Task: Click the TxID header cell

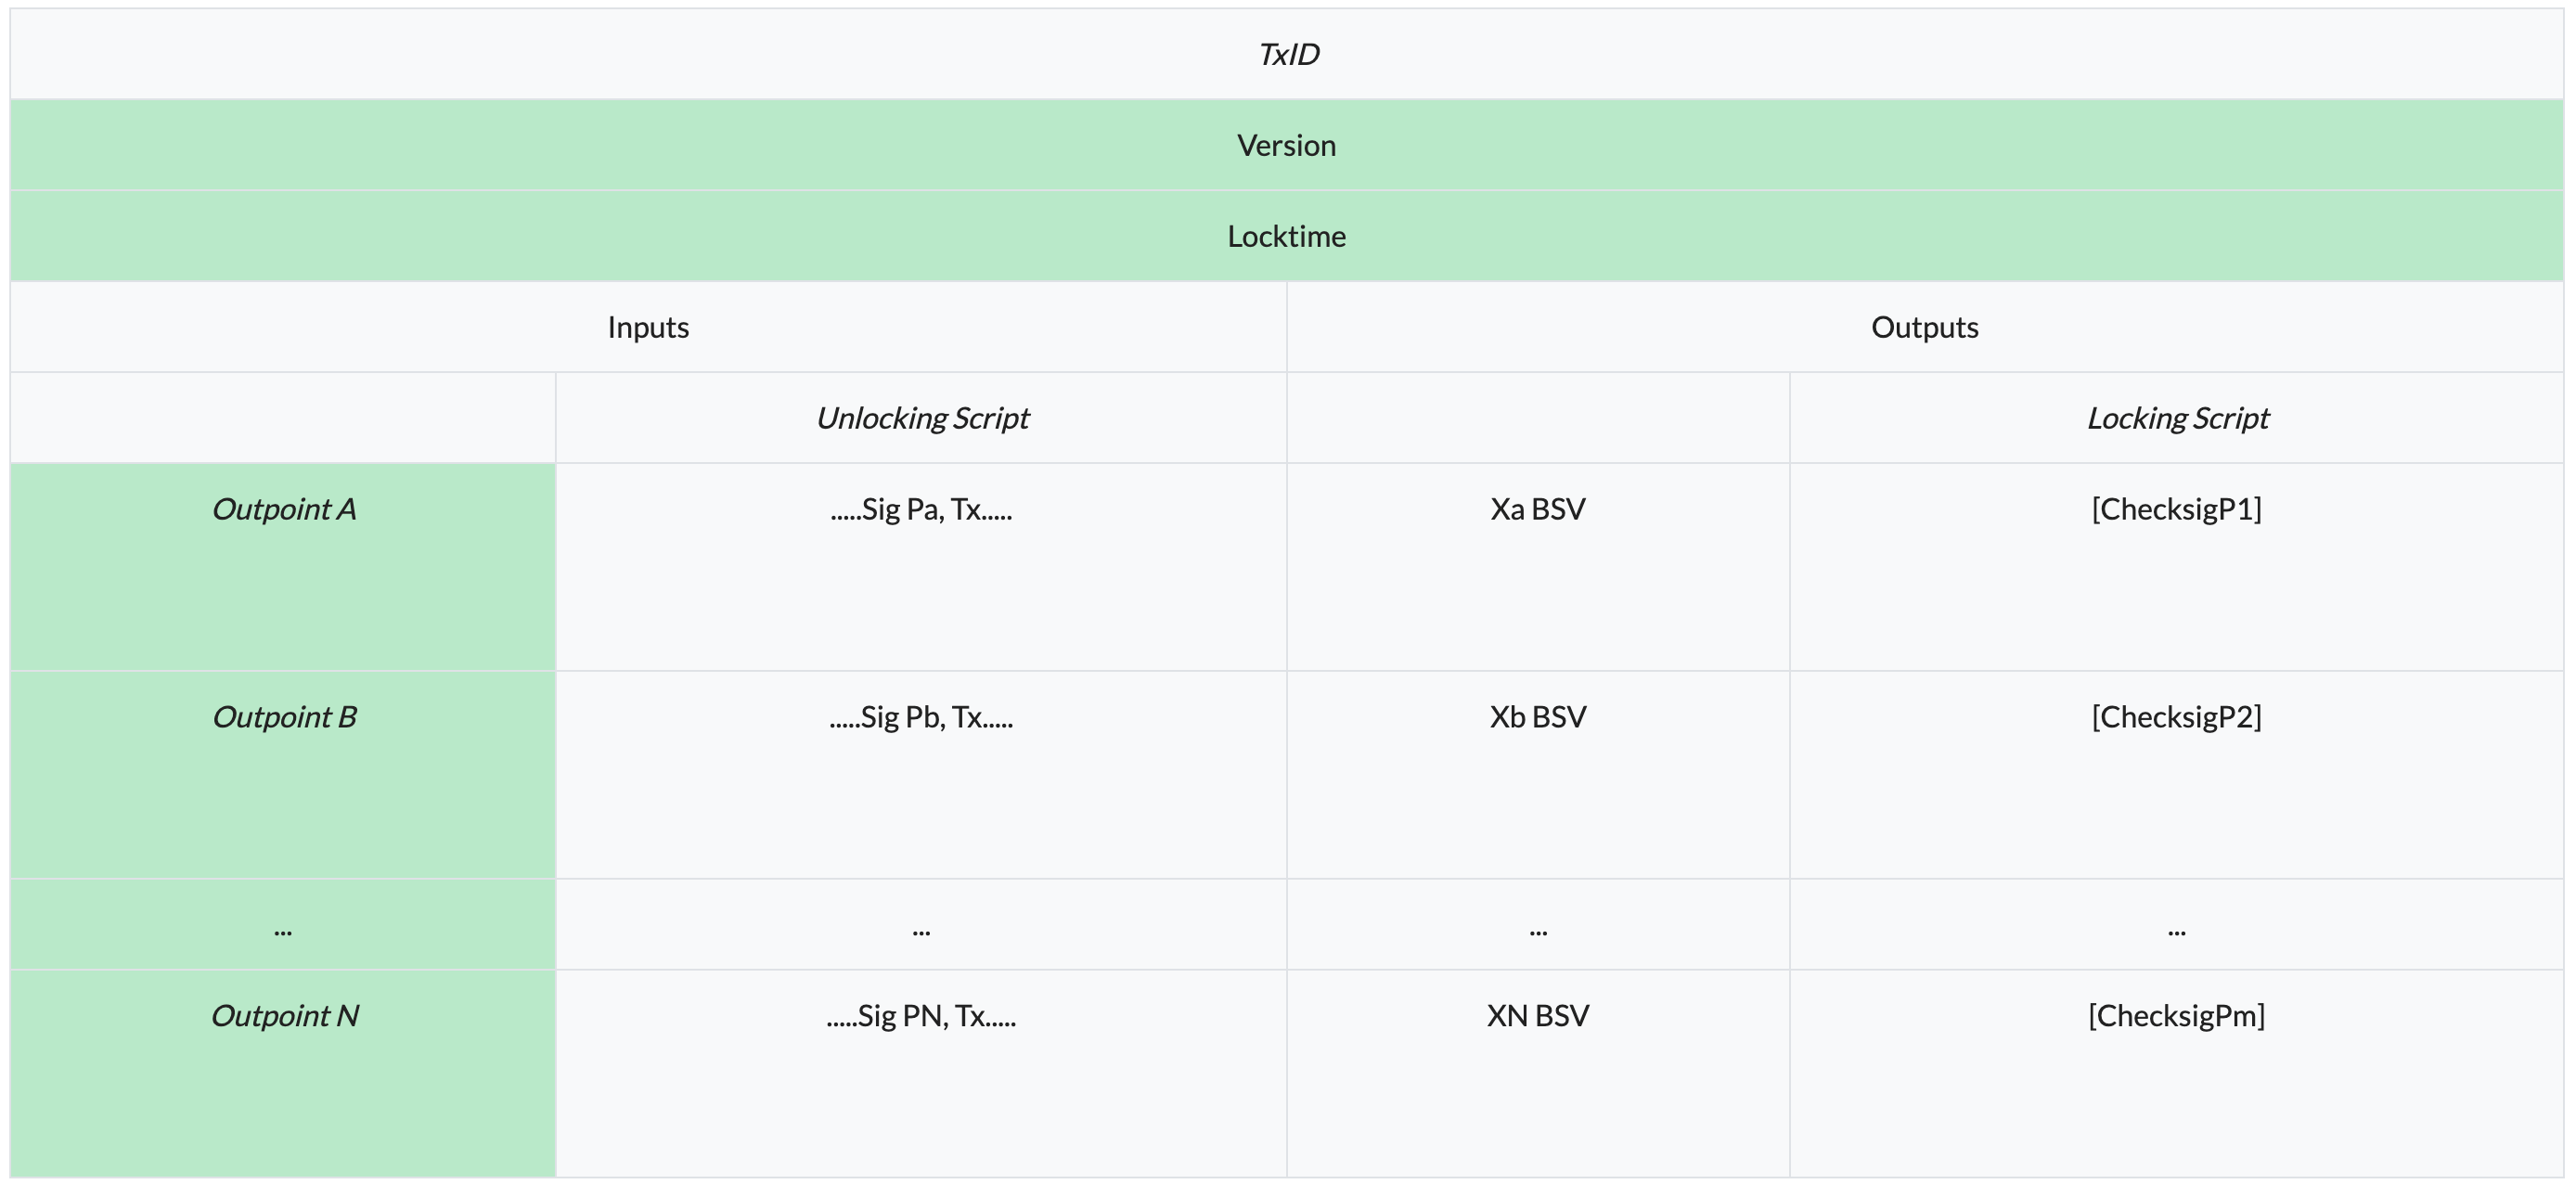Action: click(x=1288, y=54)
